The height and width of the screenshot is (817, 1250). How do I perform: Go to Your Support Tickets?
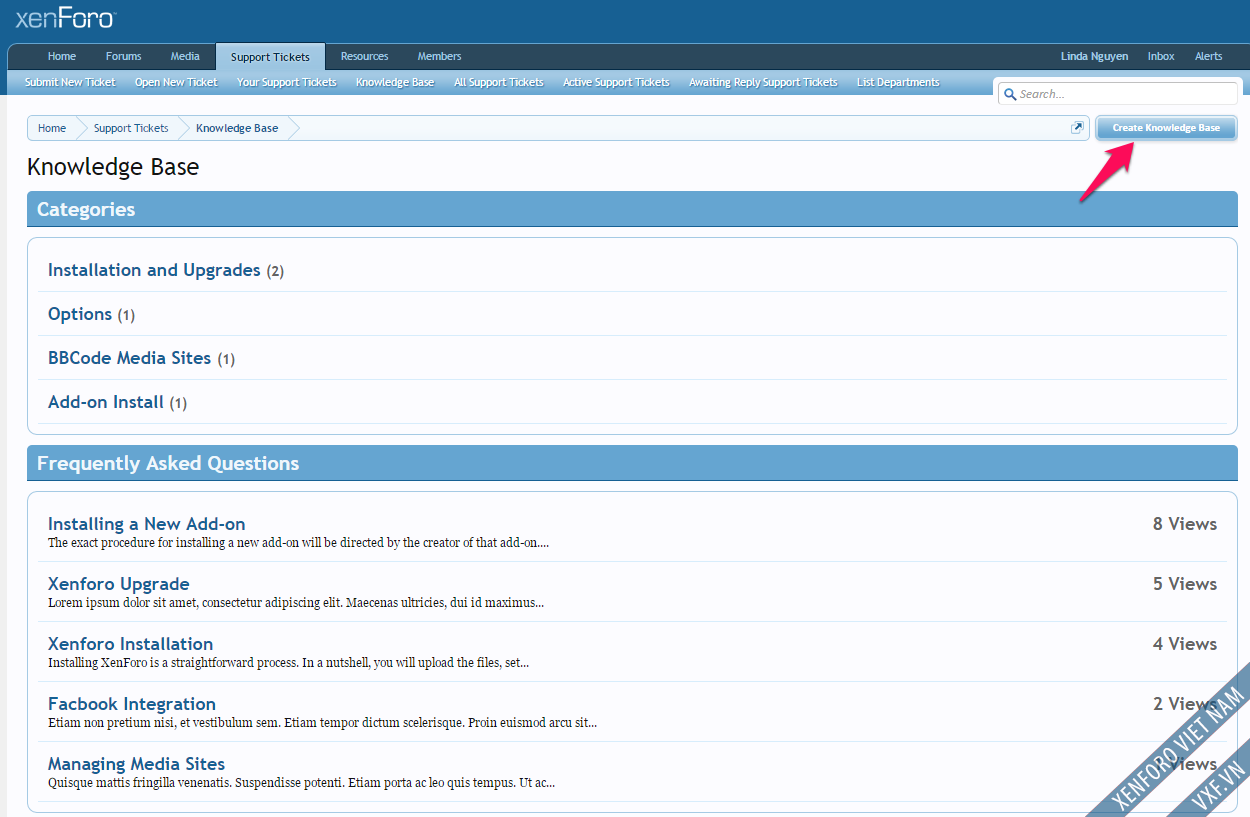287,81
